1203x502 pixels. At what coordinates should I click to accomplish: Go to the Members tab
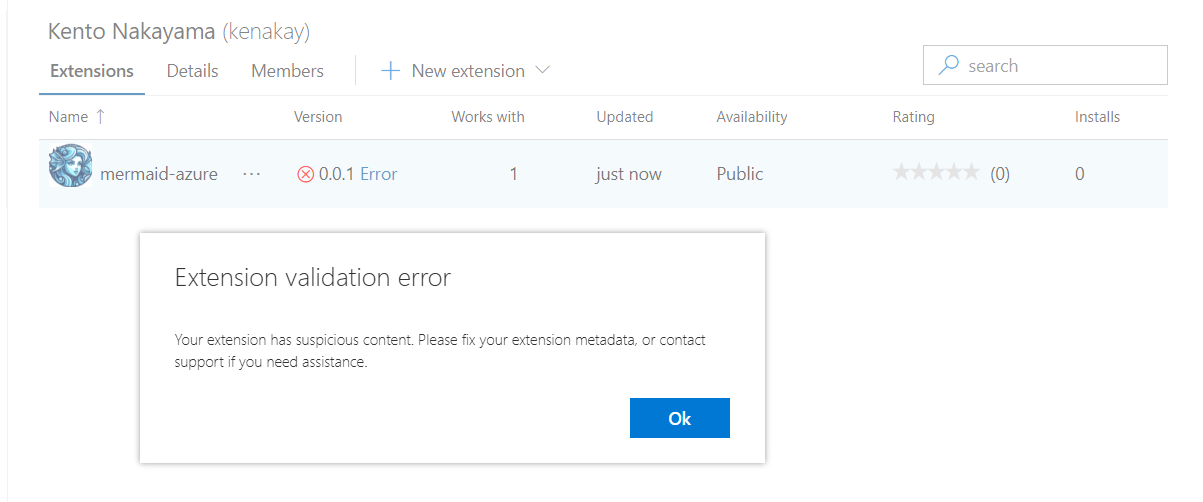click(287, 71)
